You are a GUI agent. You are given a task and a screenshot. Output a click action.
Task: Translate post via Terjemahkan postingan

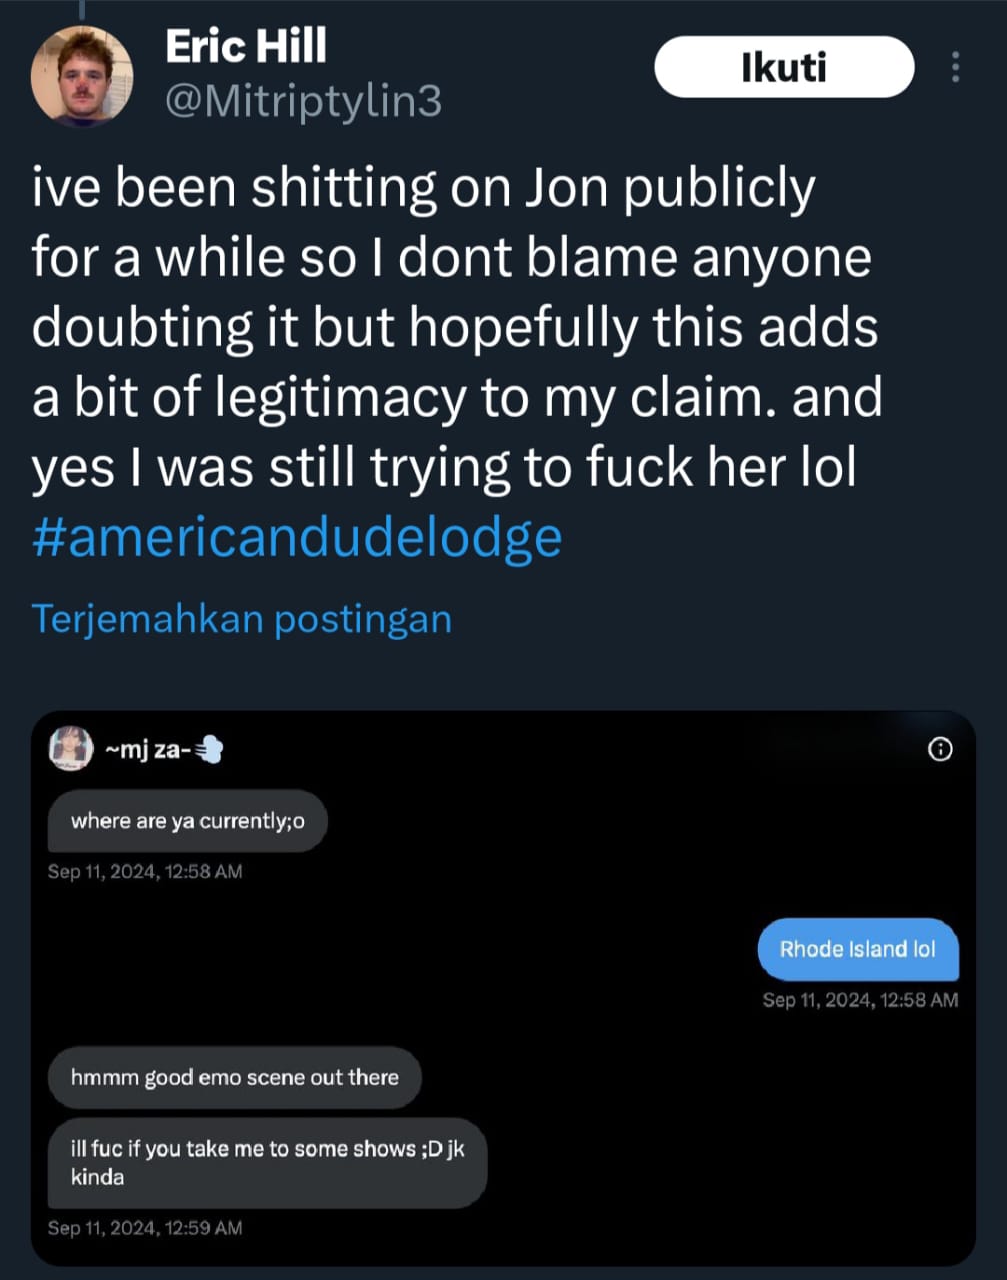point(242,619)
